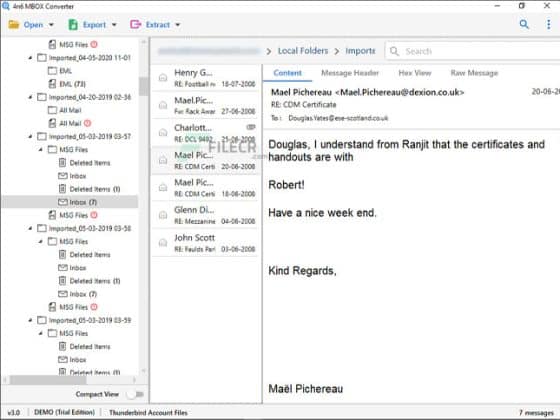This screenshot has width=560, height=420.
Task: Click the 7 messages status counter
Action: [x=536, y=412]
